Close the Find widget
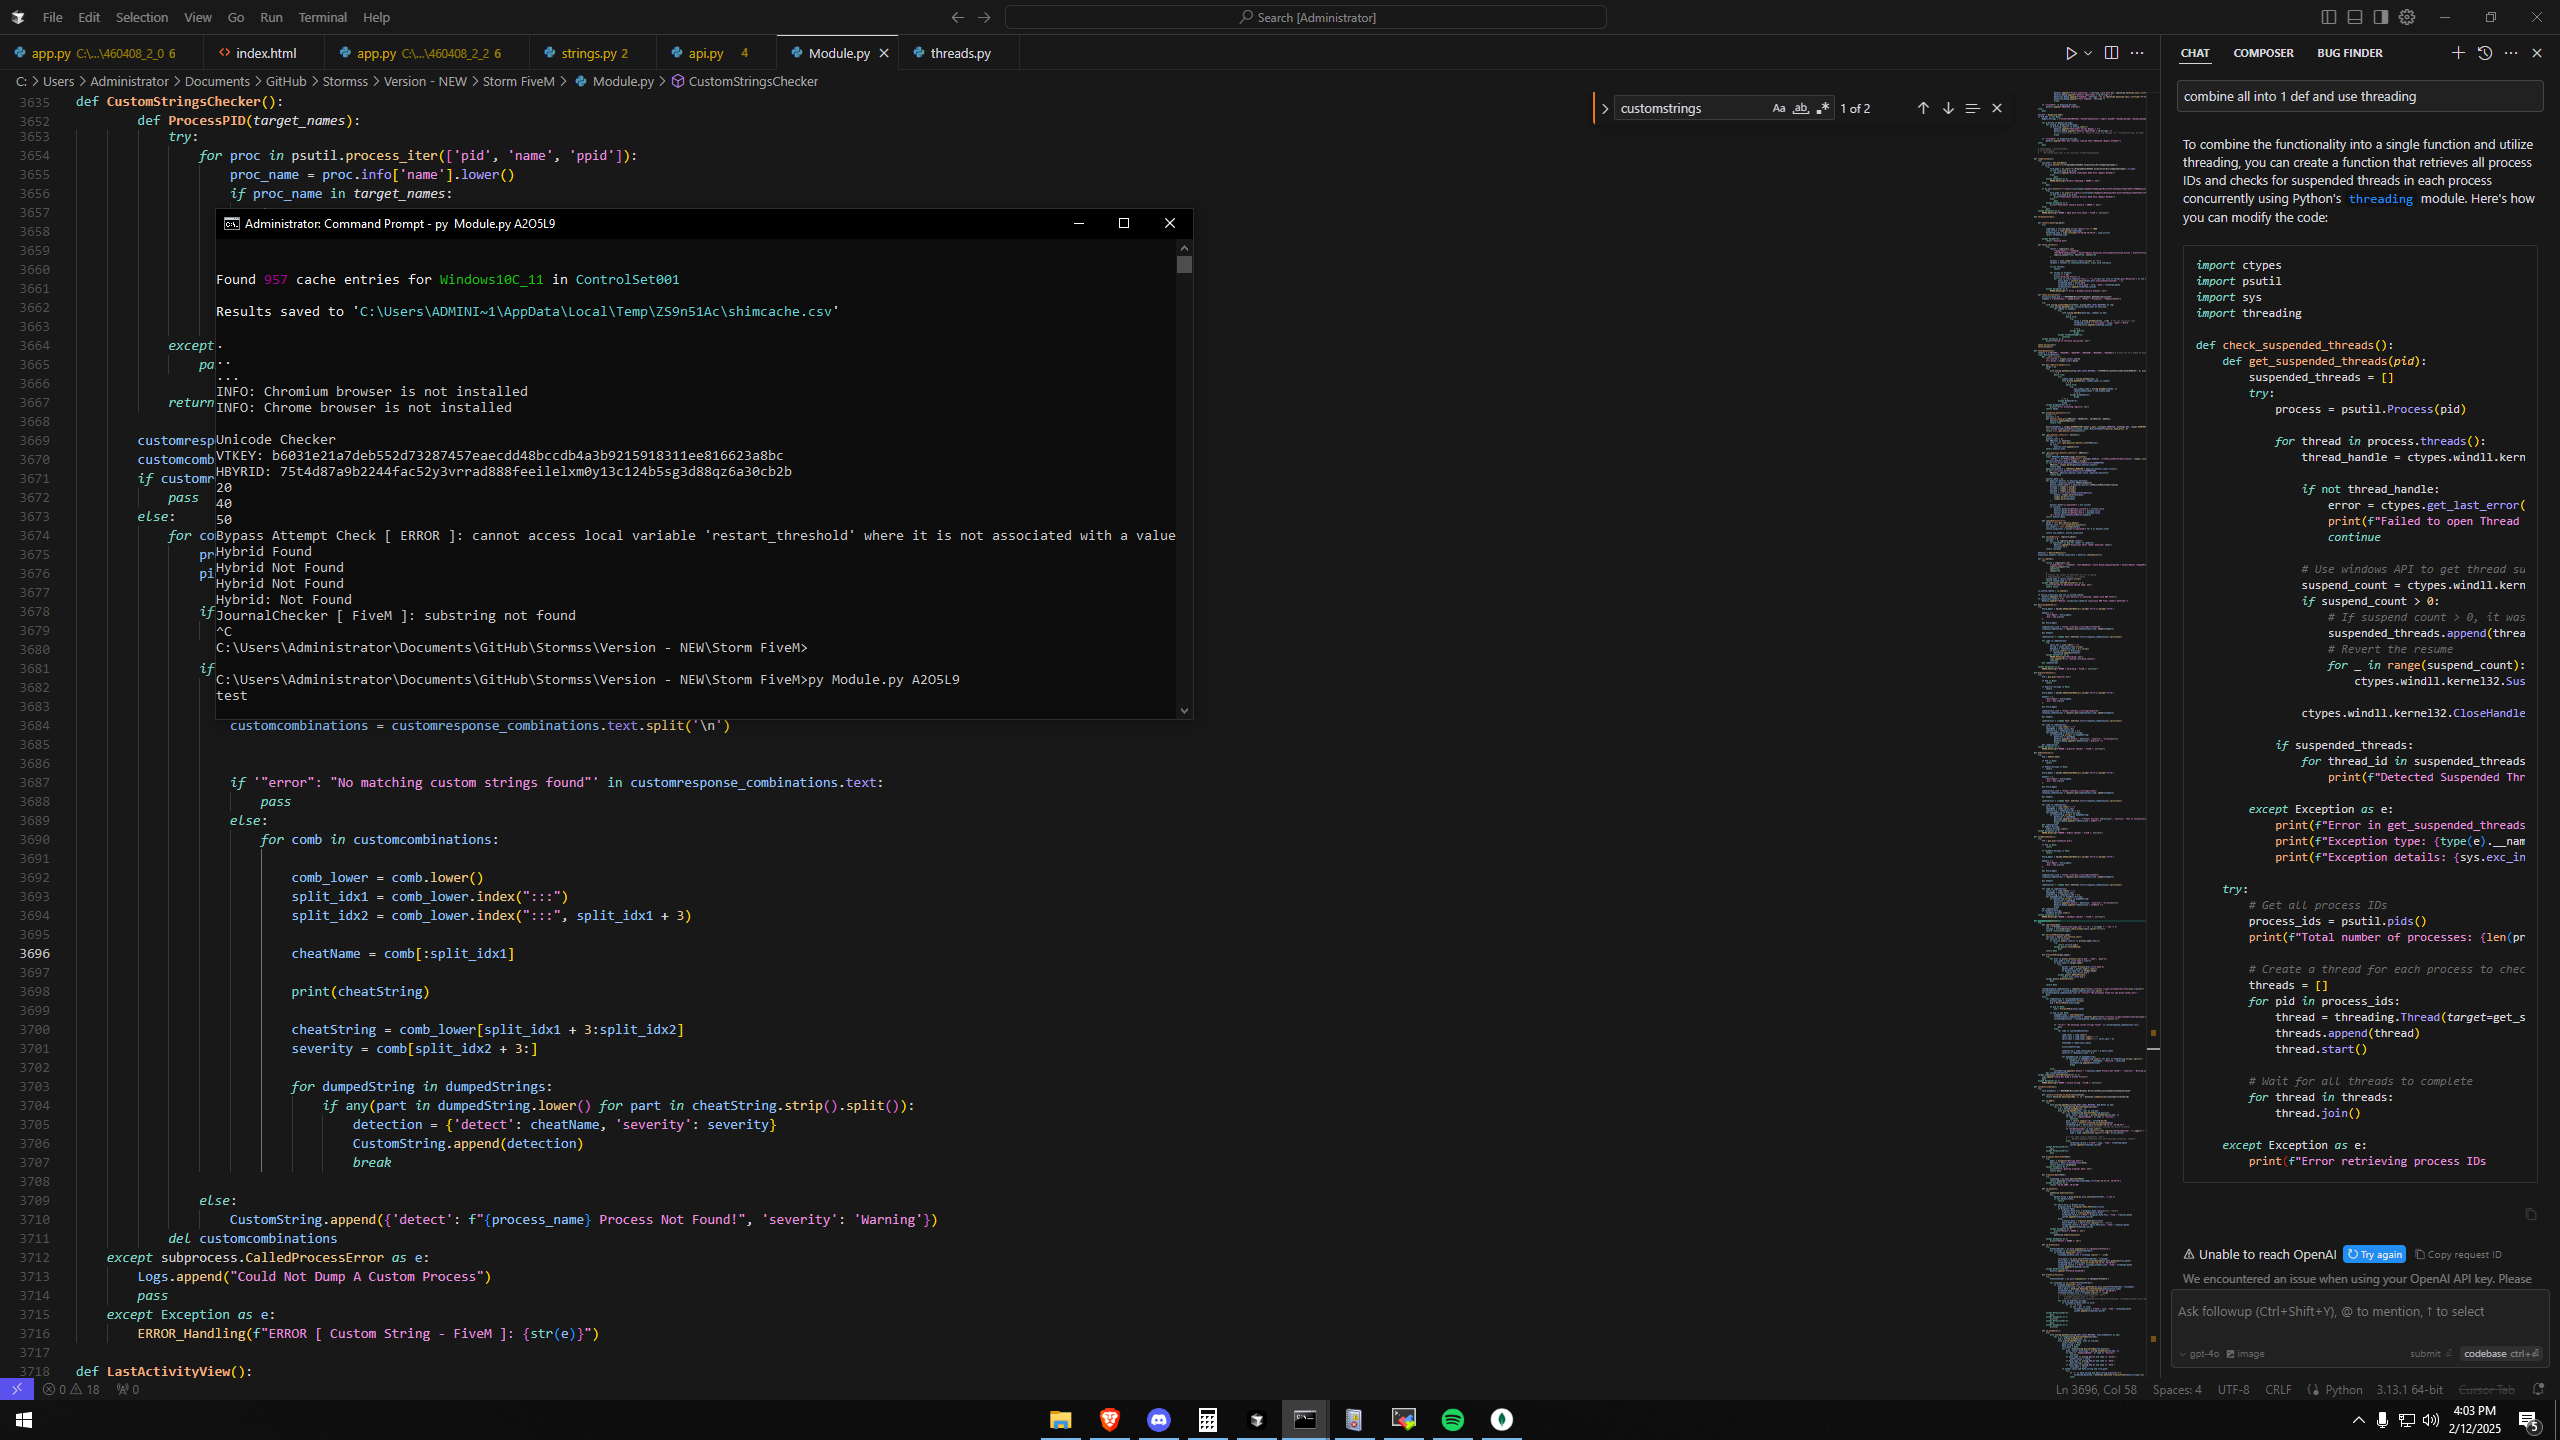This screenshot has height=1440, width=2560. click(1997, 108)
